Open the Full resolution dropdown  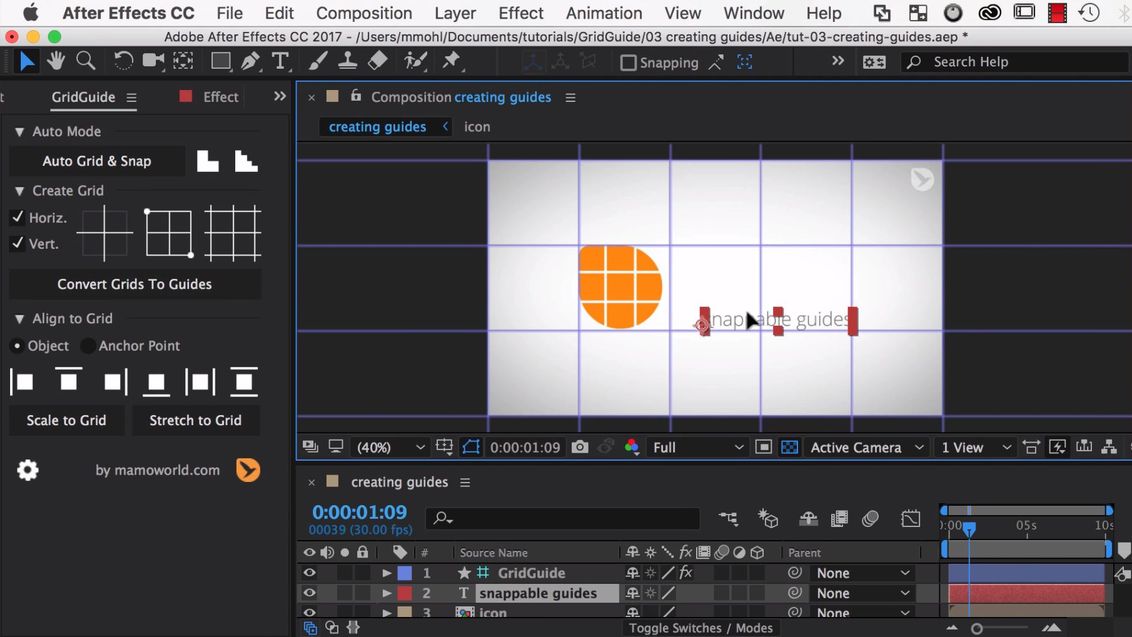pos(697,447)
